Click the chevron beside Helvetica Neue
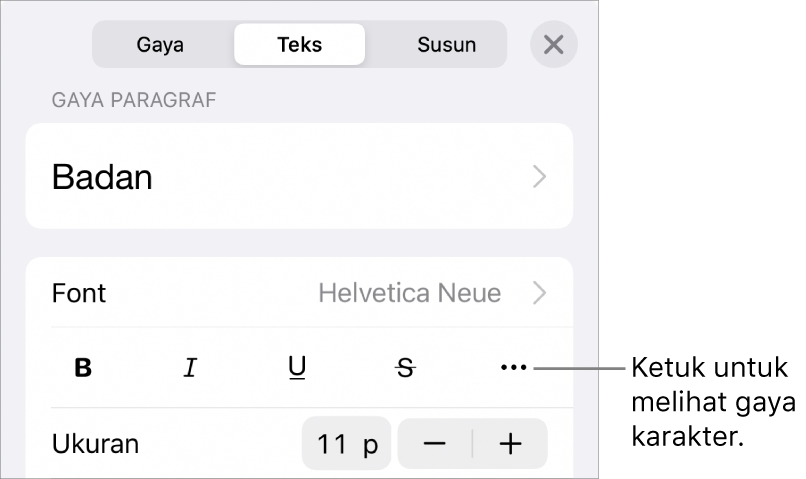The image size is (806, 479). [539, 293]
